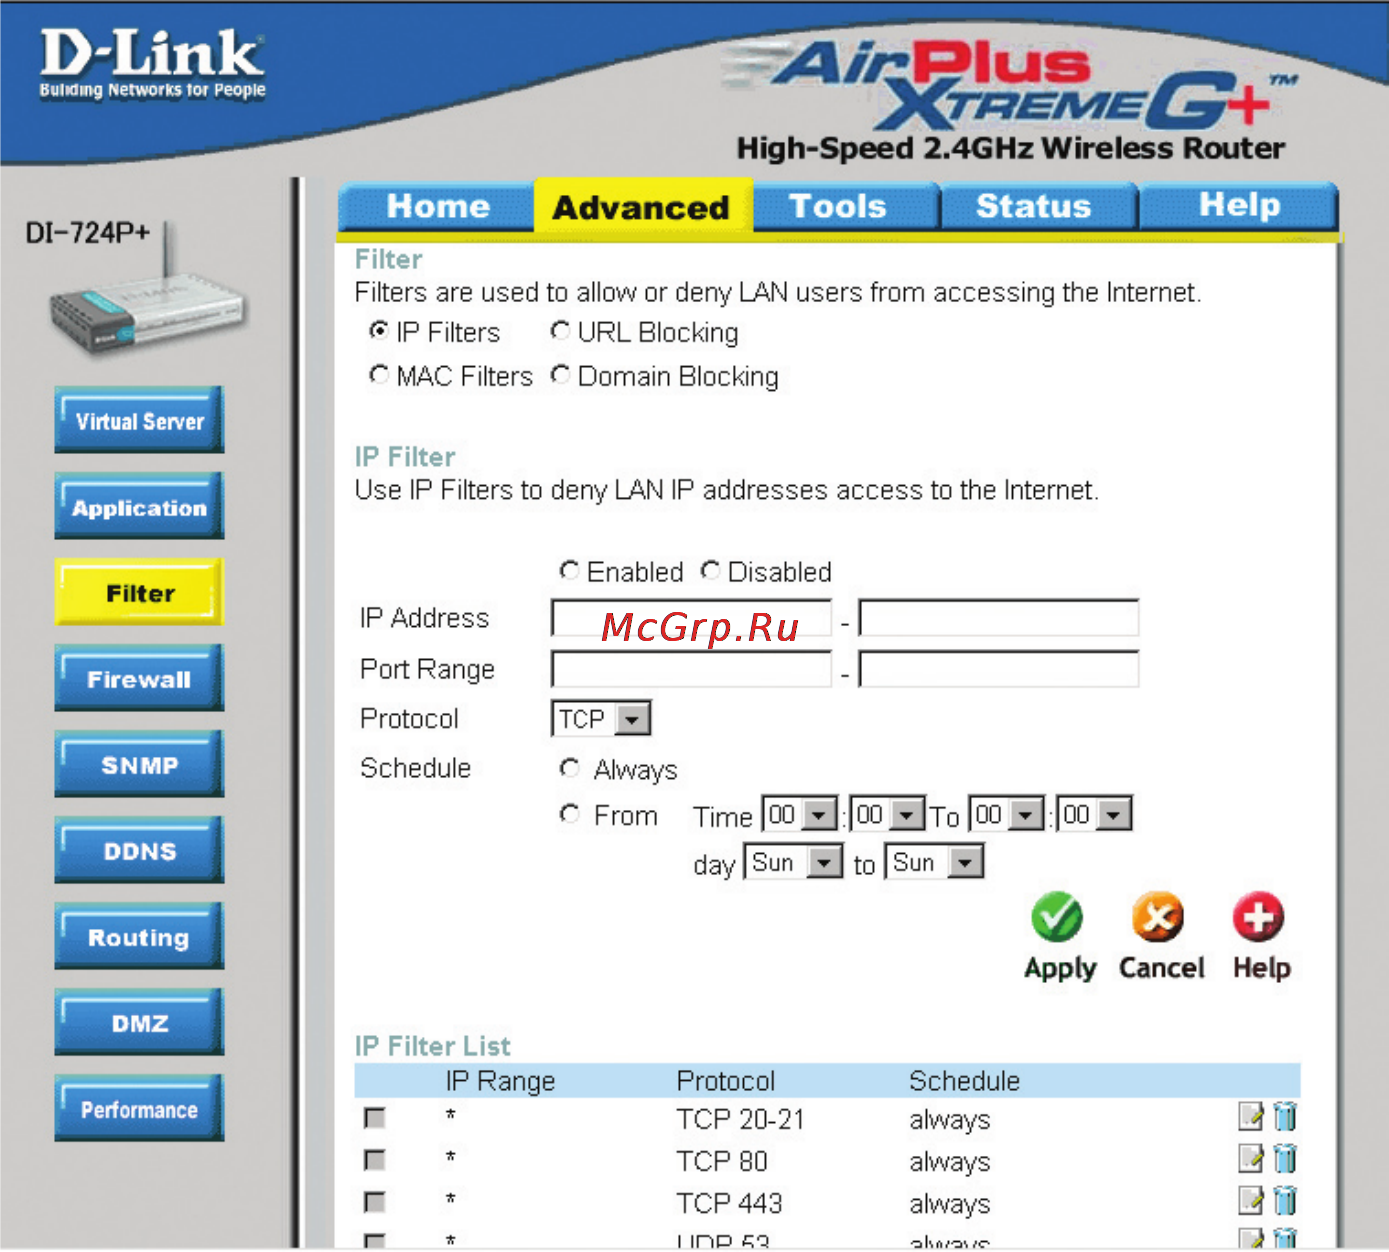
Task: Select the Domain Blocking option
Action: [x=560, y=374]
